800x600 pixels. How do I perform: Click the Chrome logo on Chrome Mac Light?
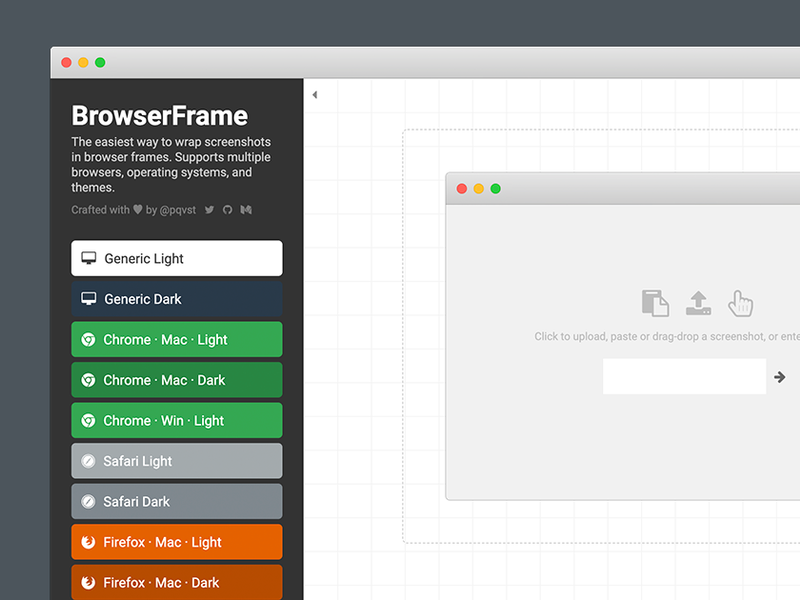[88, 339]
